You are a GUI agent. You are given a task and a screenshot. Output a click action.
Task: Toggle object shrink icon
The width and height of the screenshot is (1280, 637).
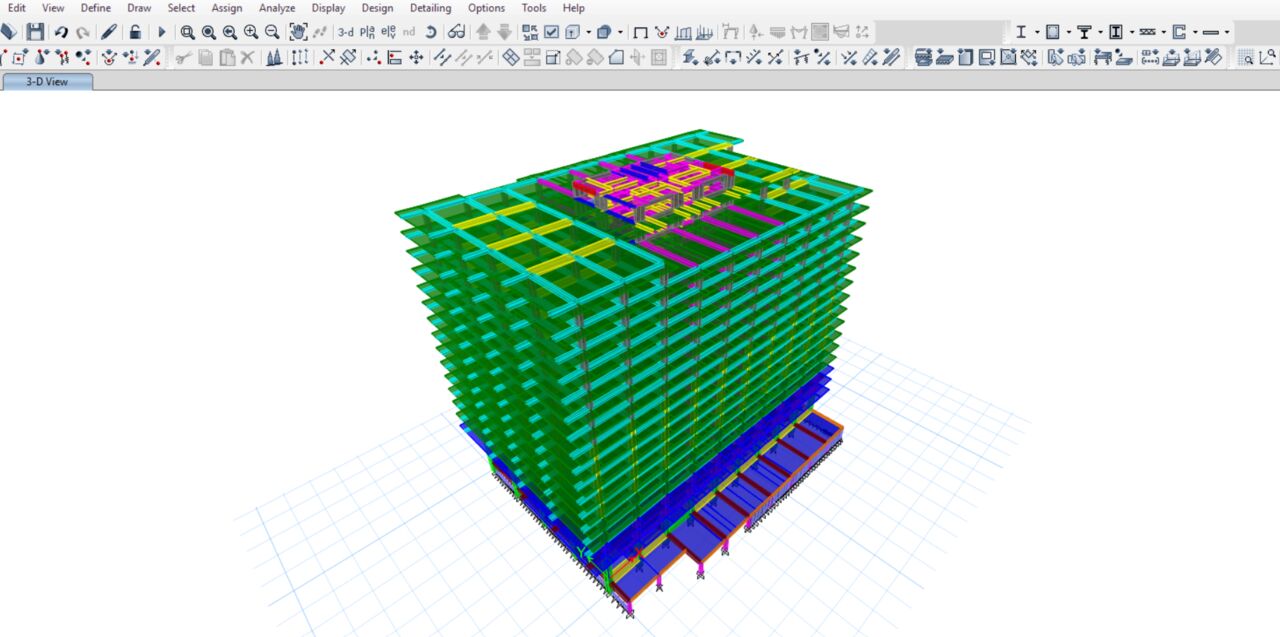click(530, 32)
